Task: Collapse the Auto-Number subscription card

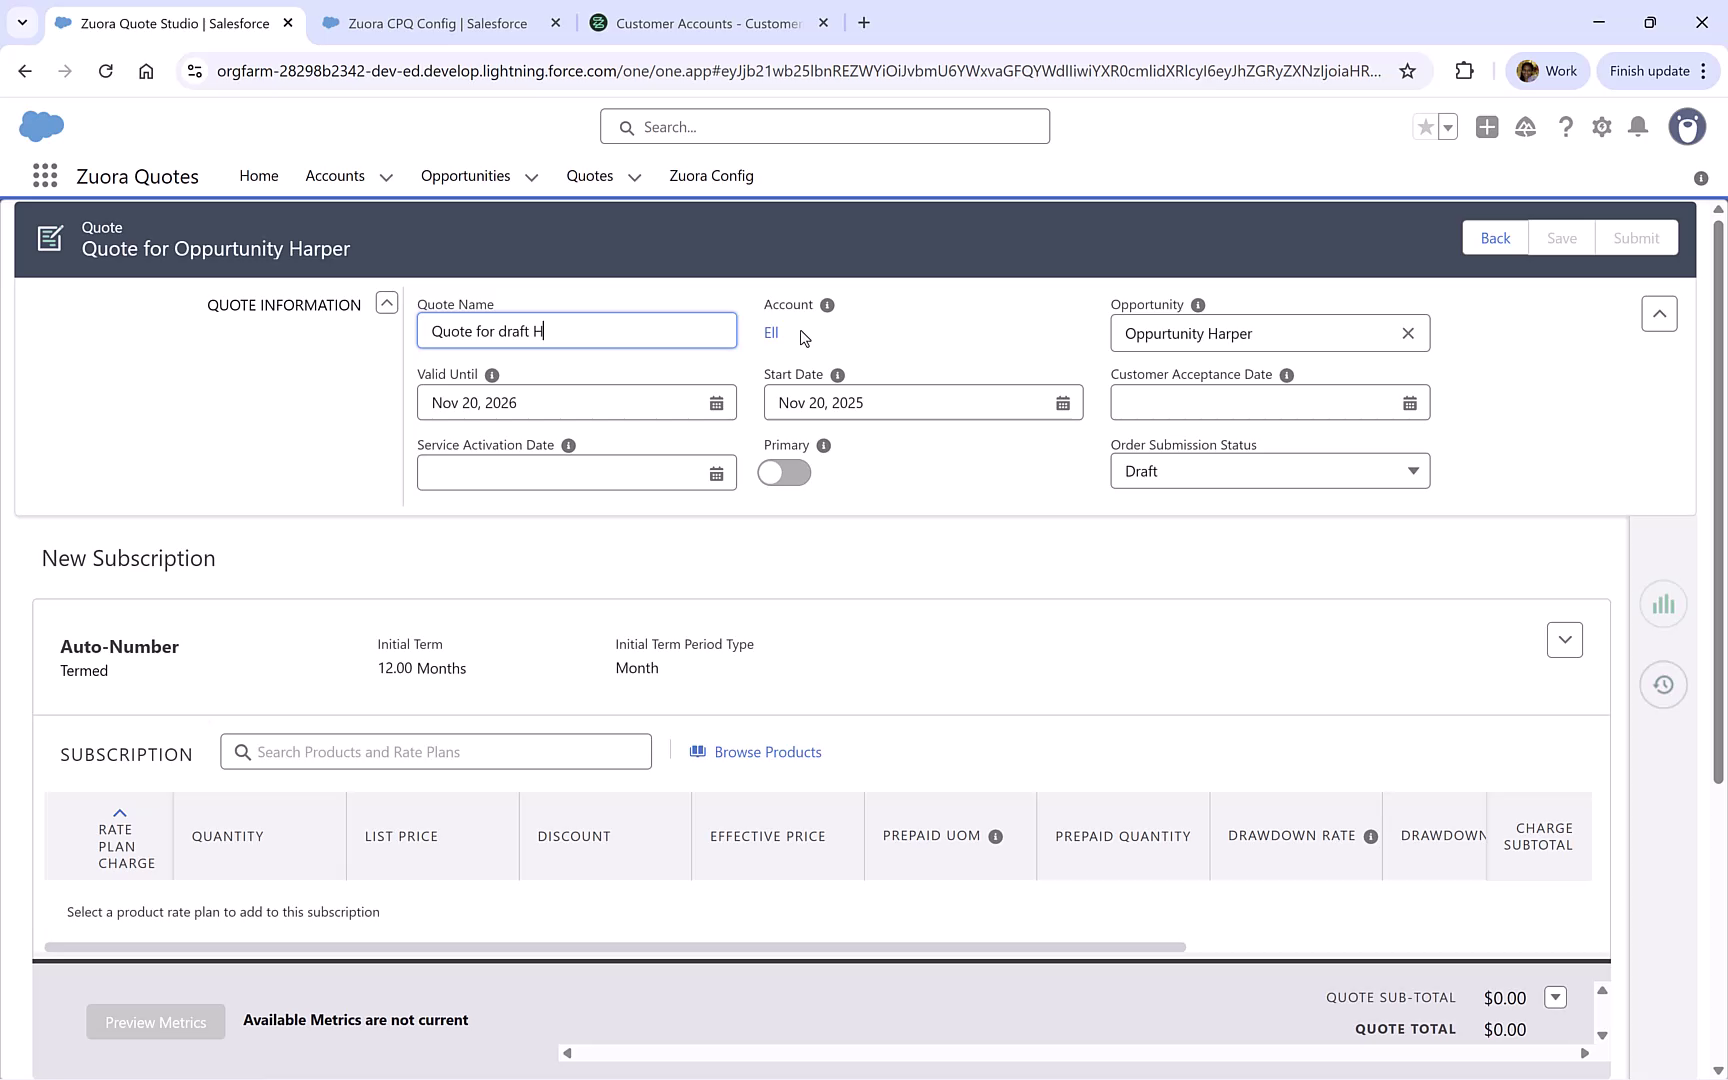Action: tap(1565, 639)
